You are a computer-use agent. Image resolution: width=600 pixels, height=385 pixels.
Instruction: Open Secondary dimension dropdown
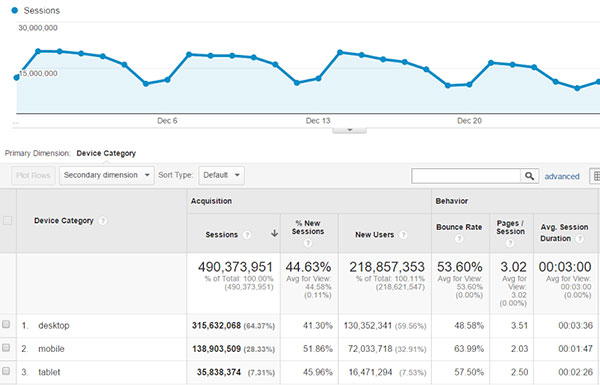(x=107, y=175)
